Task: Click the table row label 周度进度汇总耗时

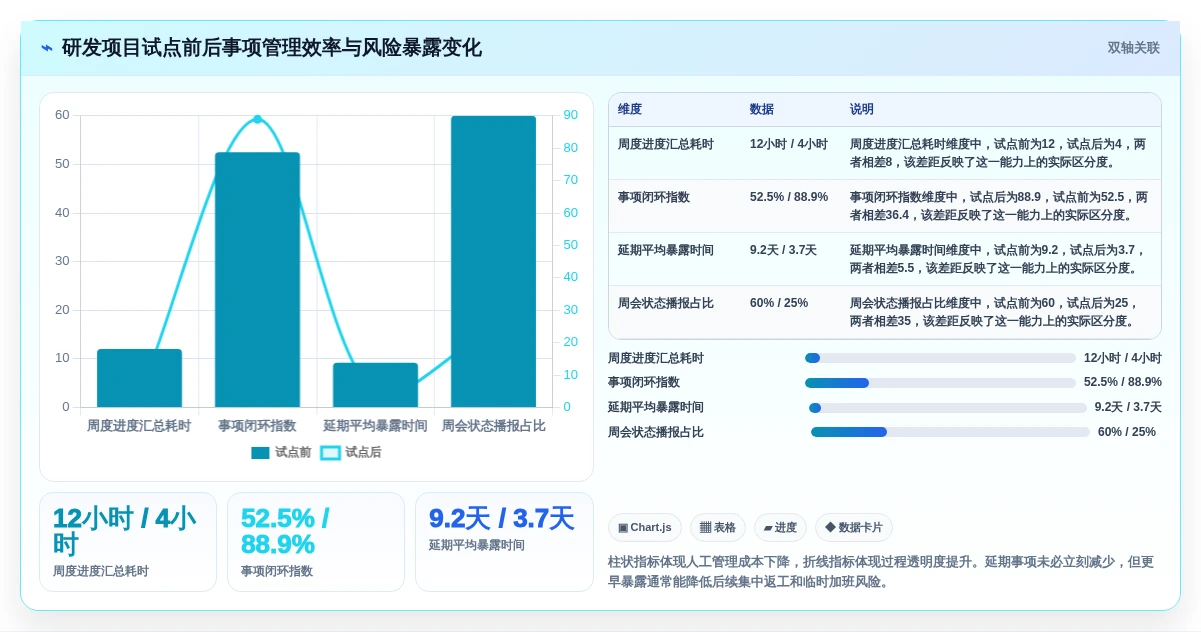Action: click(666, 144)
